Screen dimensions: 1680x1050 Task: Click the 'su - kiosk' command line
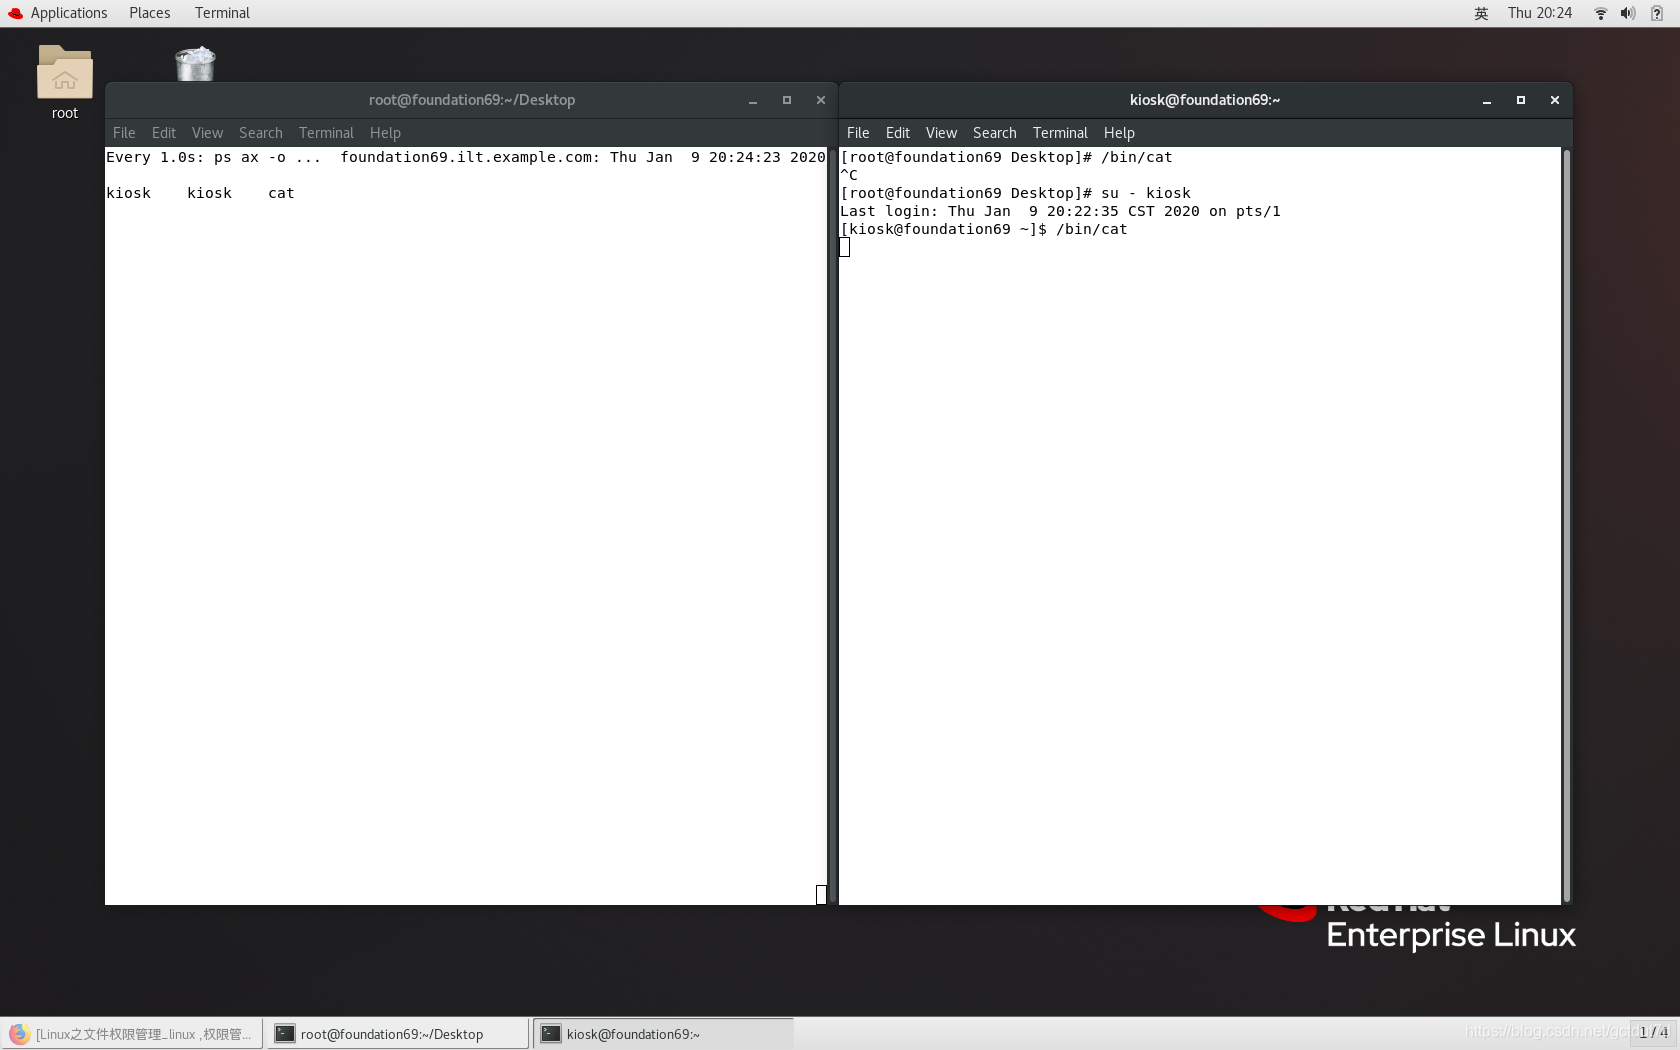[x=1145, y=193]
